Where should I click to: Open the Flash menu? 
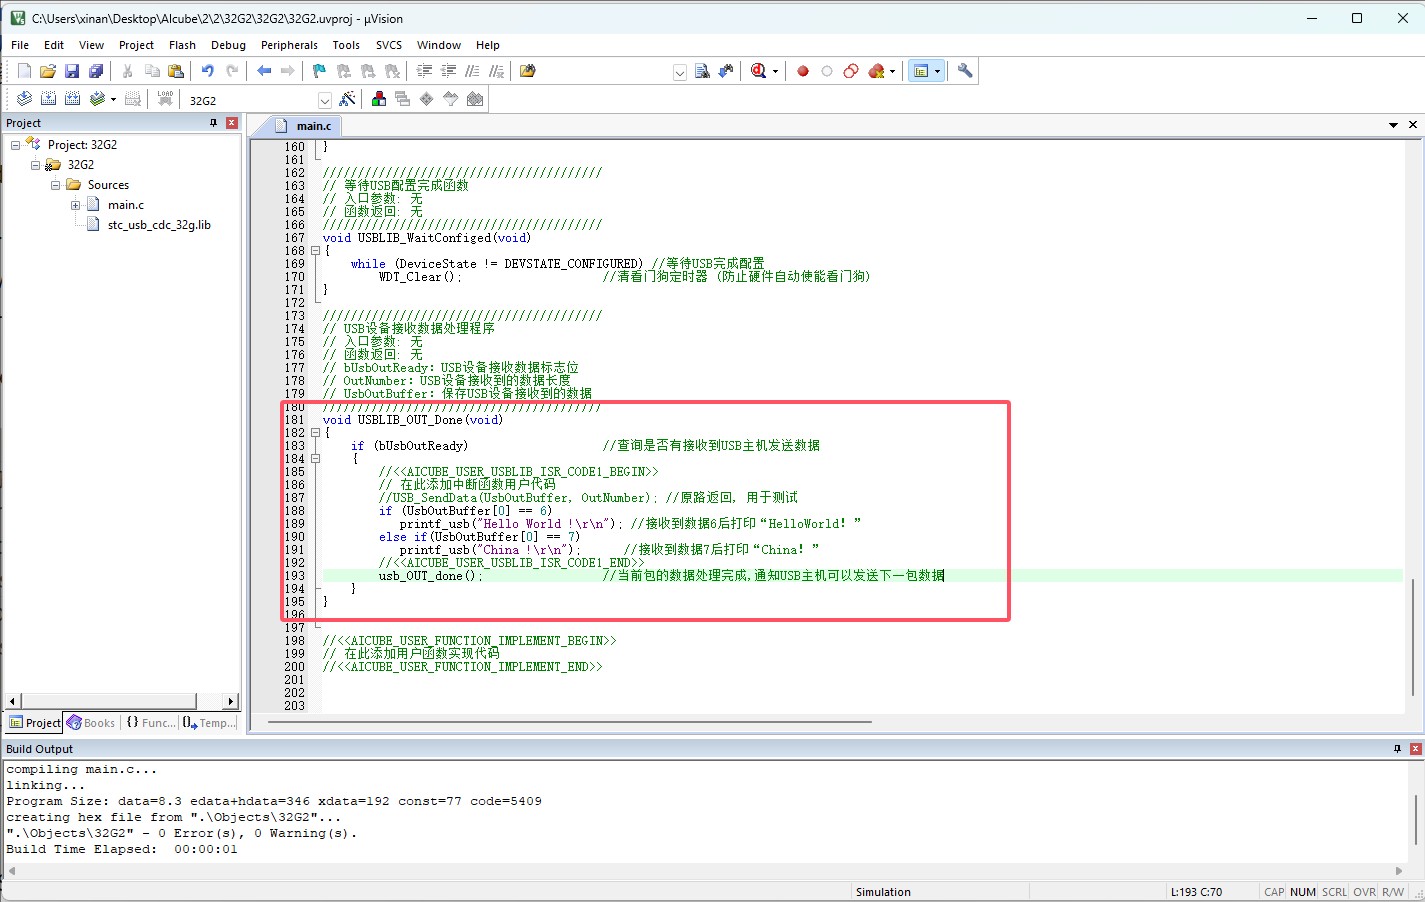point(182,45)
